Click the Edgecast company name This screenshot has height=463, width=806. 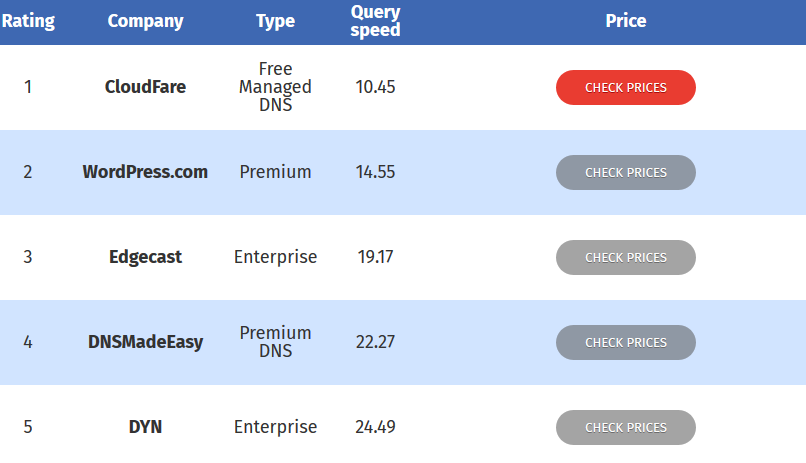pos(145,257)
